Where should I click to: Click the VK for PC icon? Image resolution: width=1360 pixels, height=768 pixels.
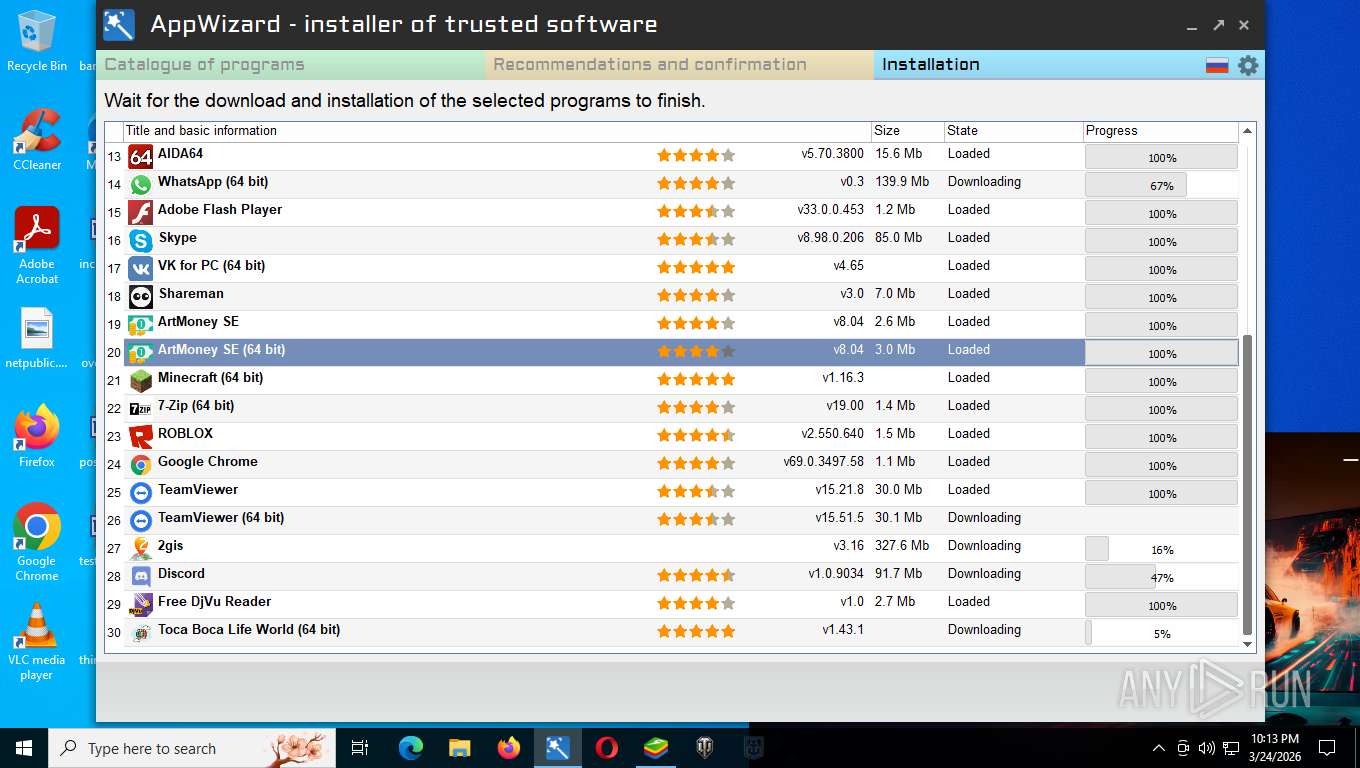point(141,269)
